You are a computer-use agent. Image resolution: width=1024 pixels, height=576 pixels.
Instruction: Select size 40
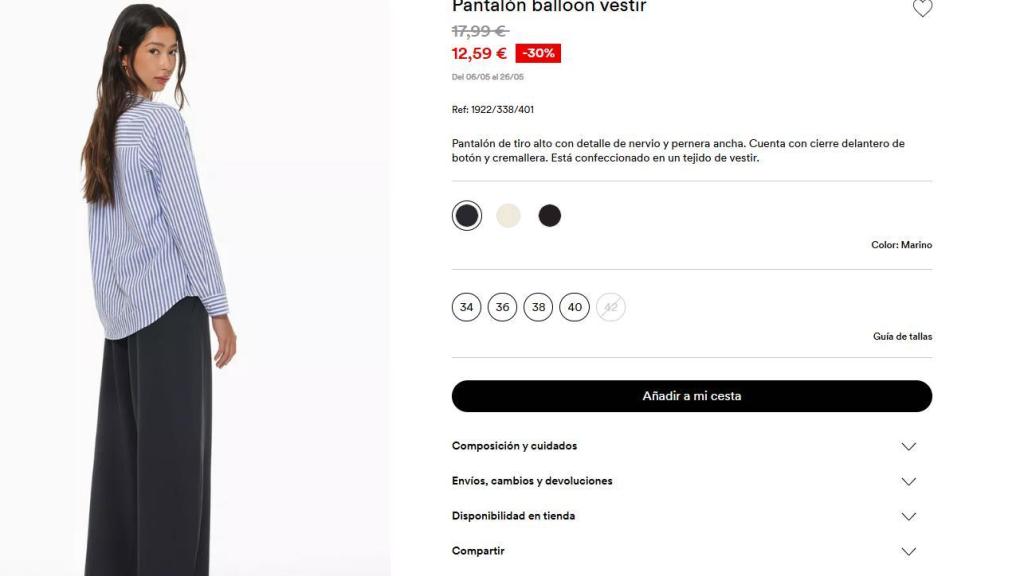575,307
